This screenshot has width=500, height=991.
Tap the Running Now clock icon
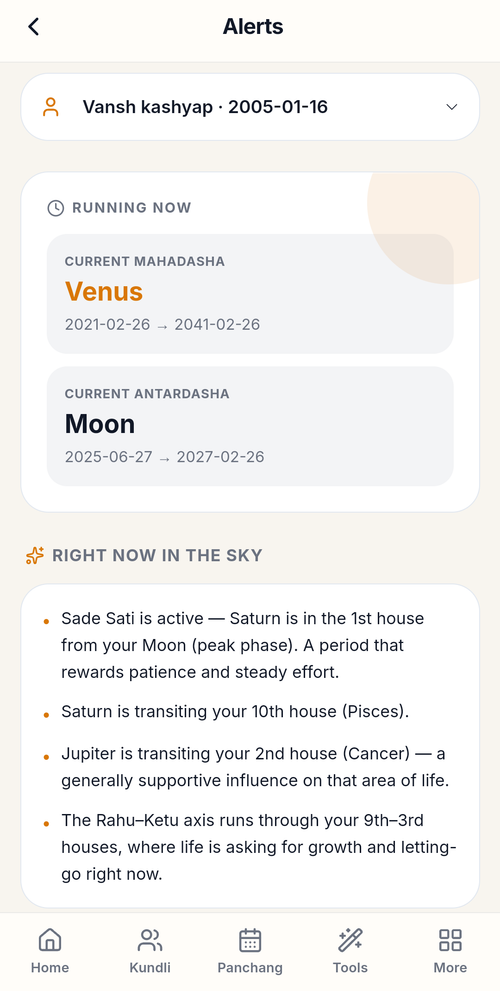pos(56,208)
